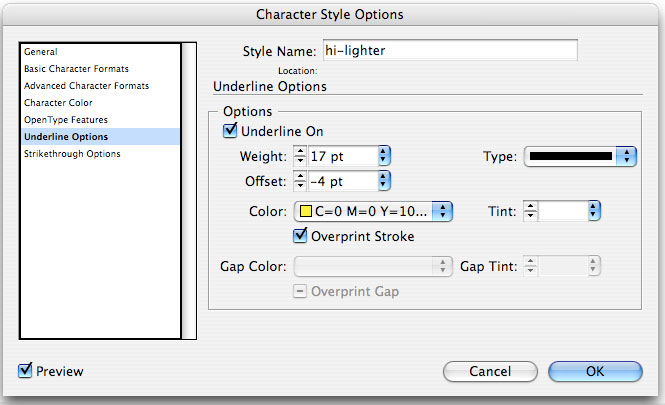Screen dimensions: 665x405
Task: Click the solid black line Type preview
Action: [x=571, y=156]
